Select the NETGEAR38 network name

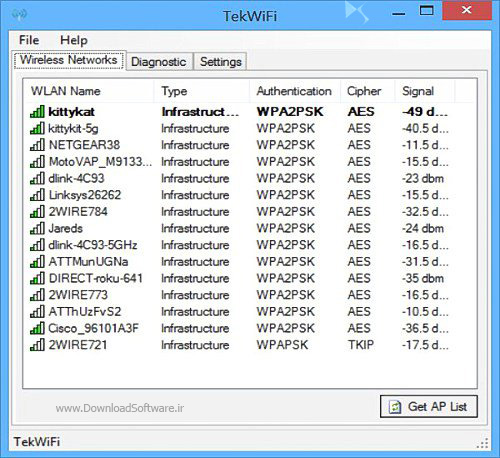pos(84,145)
